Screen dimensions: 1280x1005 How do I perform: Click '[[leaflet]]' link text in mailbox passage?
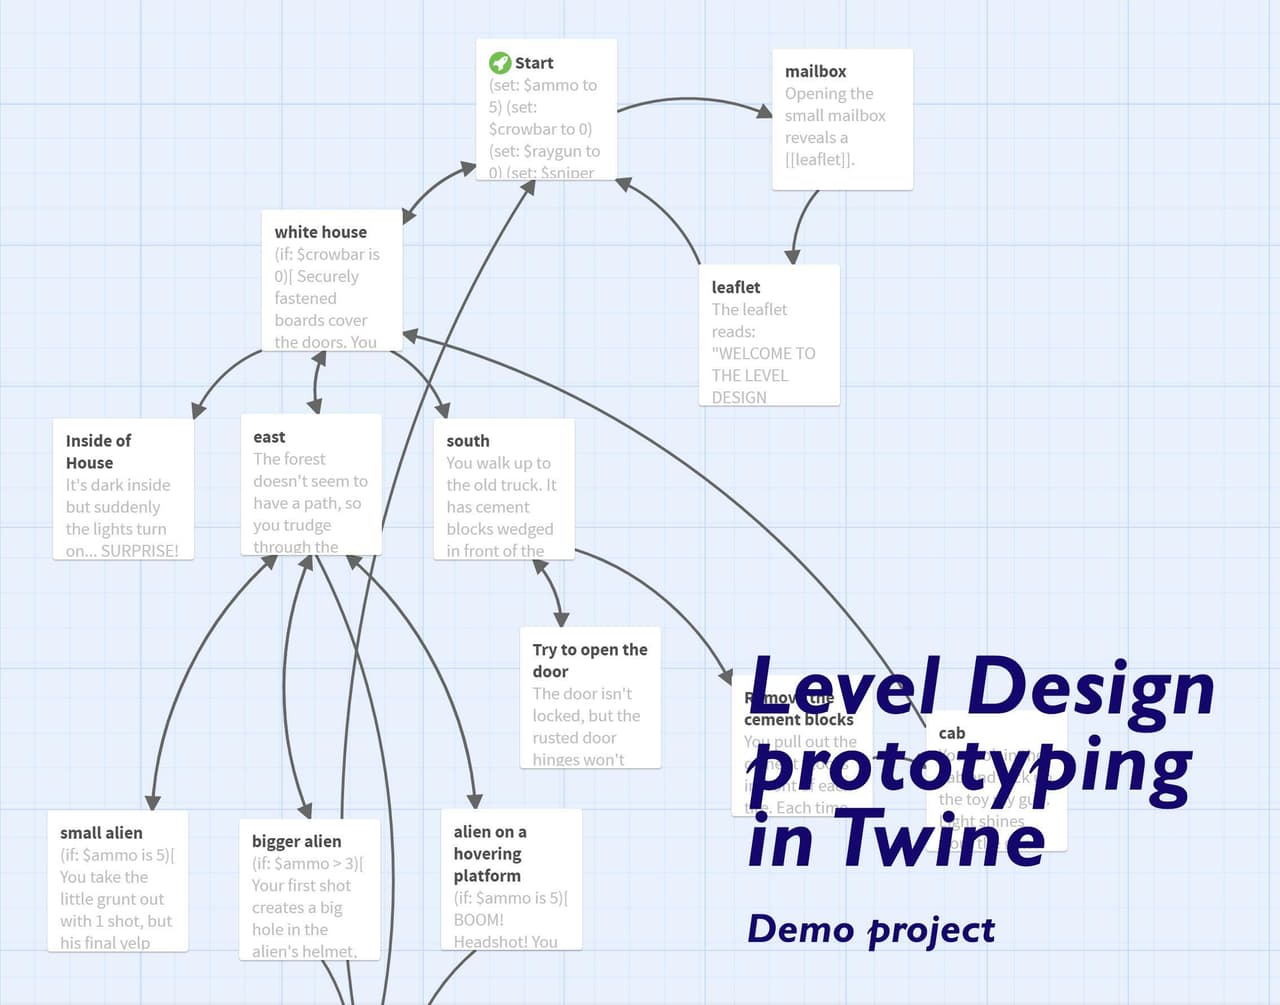819,160
